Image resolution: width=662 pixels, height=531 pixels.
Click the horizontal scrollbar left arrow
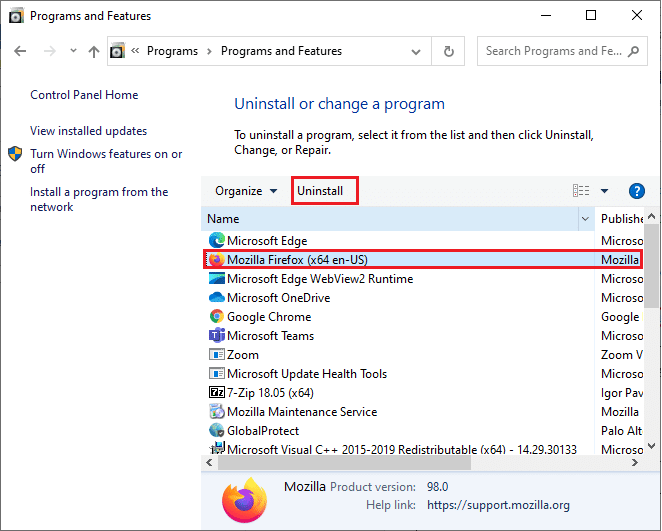[209, 463]
